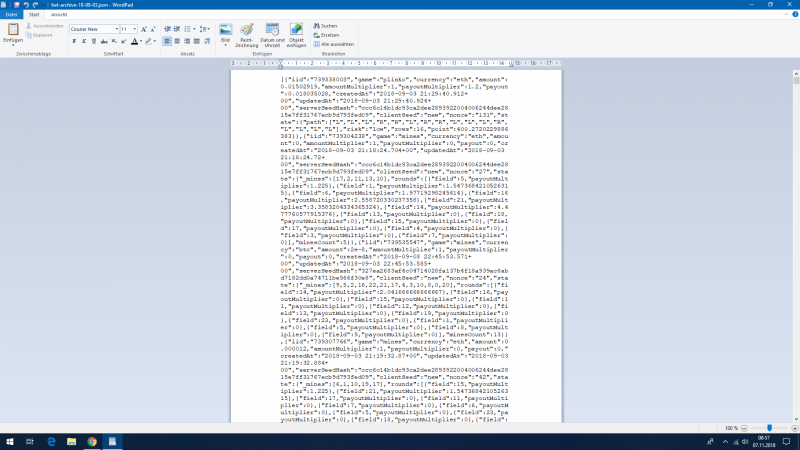Click the vertical scrollbar down arrow
Screen dimensions: 800x450
[x=796, y=419]
